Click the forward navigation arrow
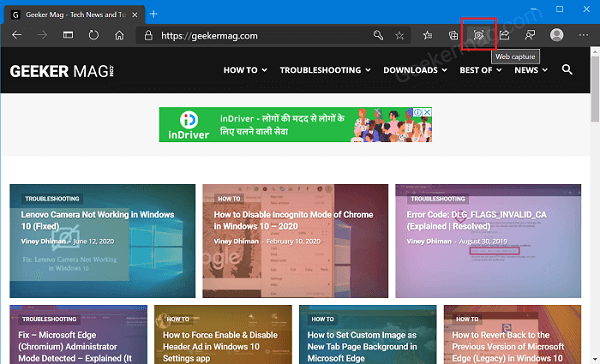Viewport: 600px width, 364px height. 42,35
